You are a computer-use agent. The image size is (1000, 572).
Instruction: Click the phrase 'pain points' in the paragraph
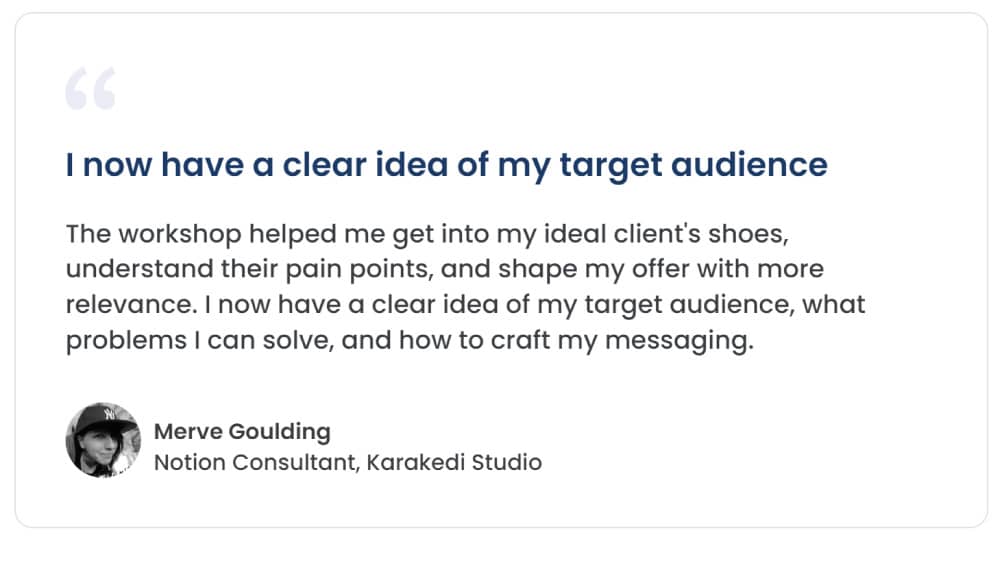click(360, 269)
